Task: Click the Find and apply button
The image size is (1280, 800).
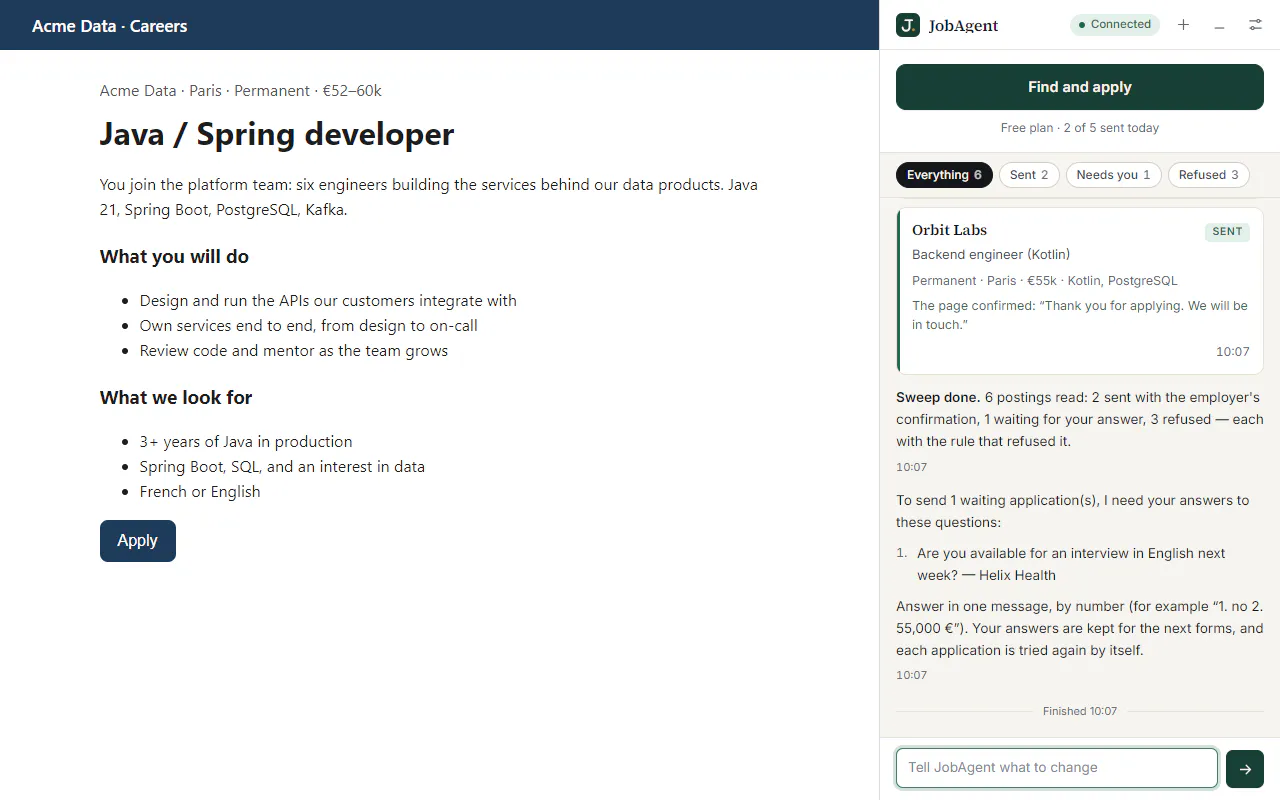Action: [x=1080, y=87]
